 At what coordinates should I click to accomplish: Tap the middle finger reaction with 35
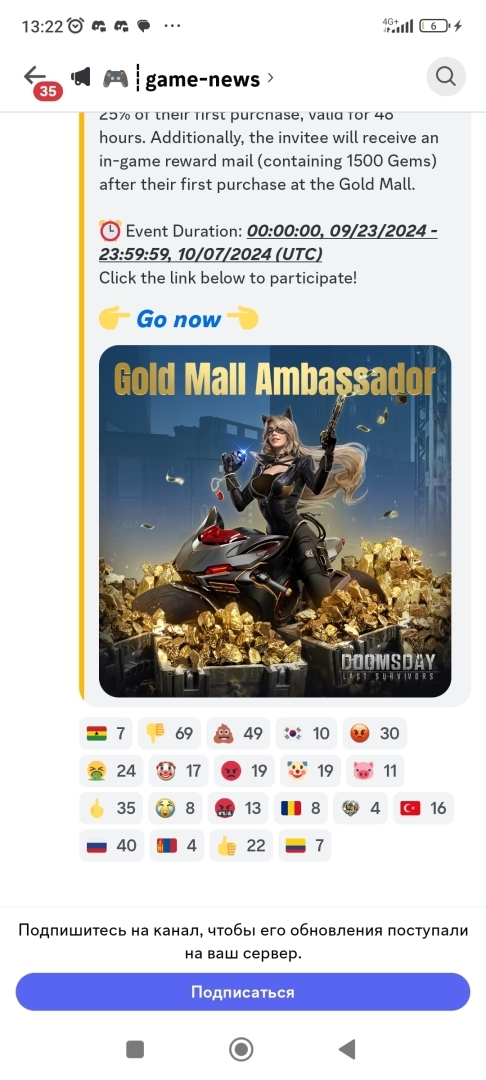112,808
